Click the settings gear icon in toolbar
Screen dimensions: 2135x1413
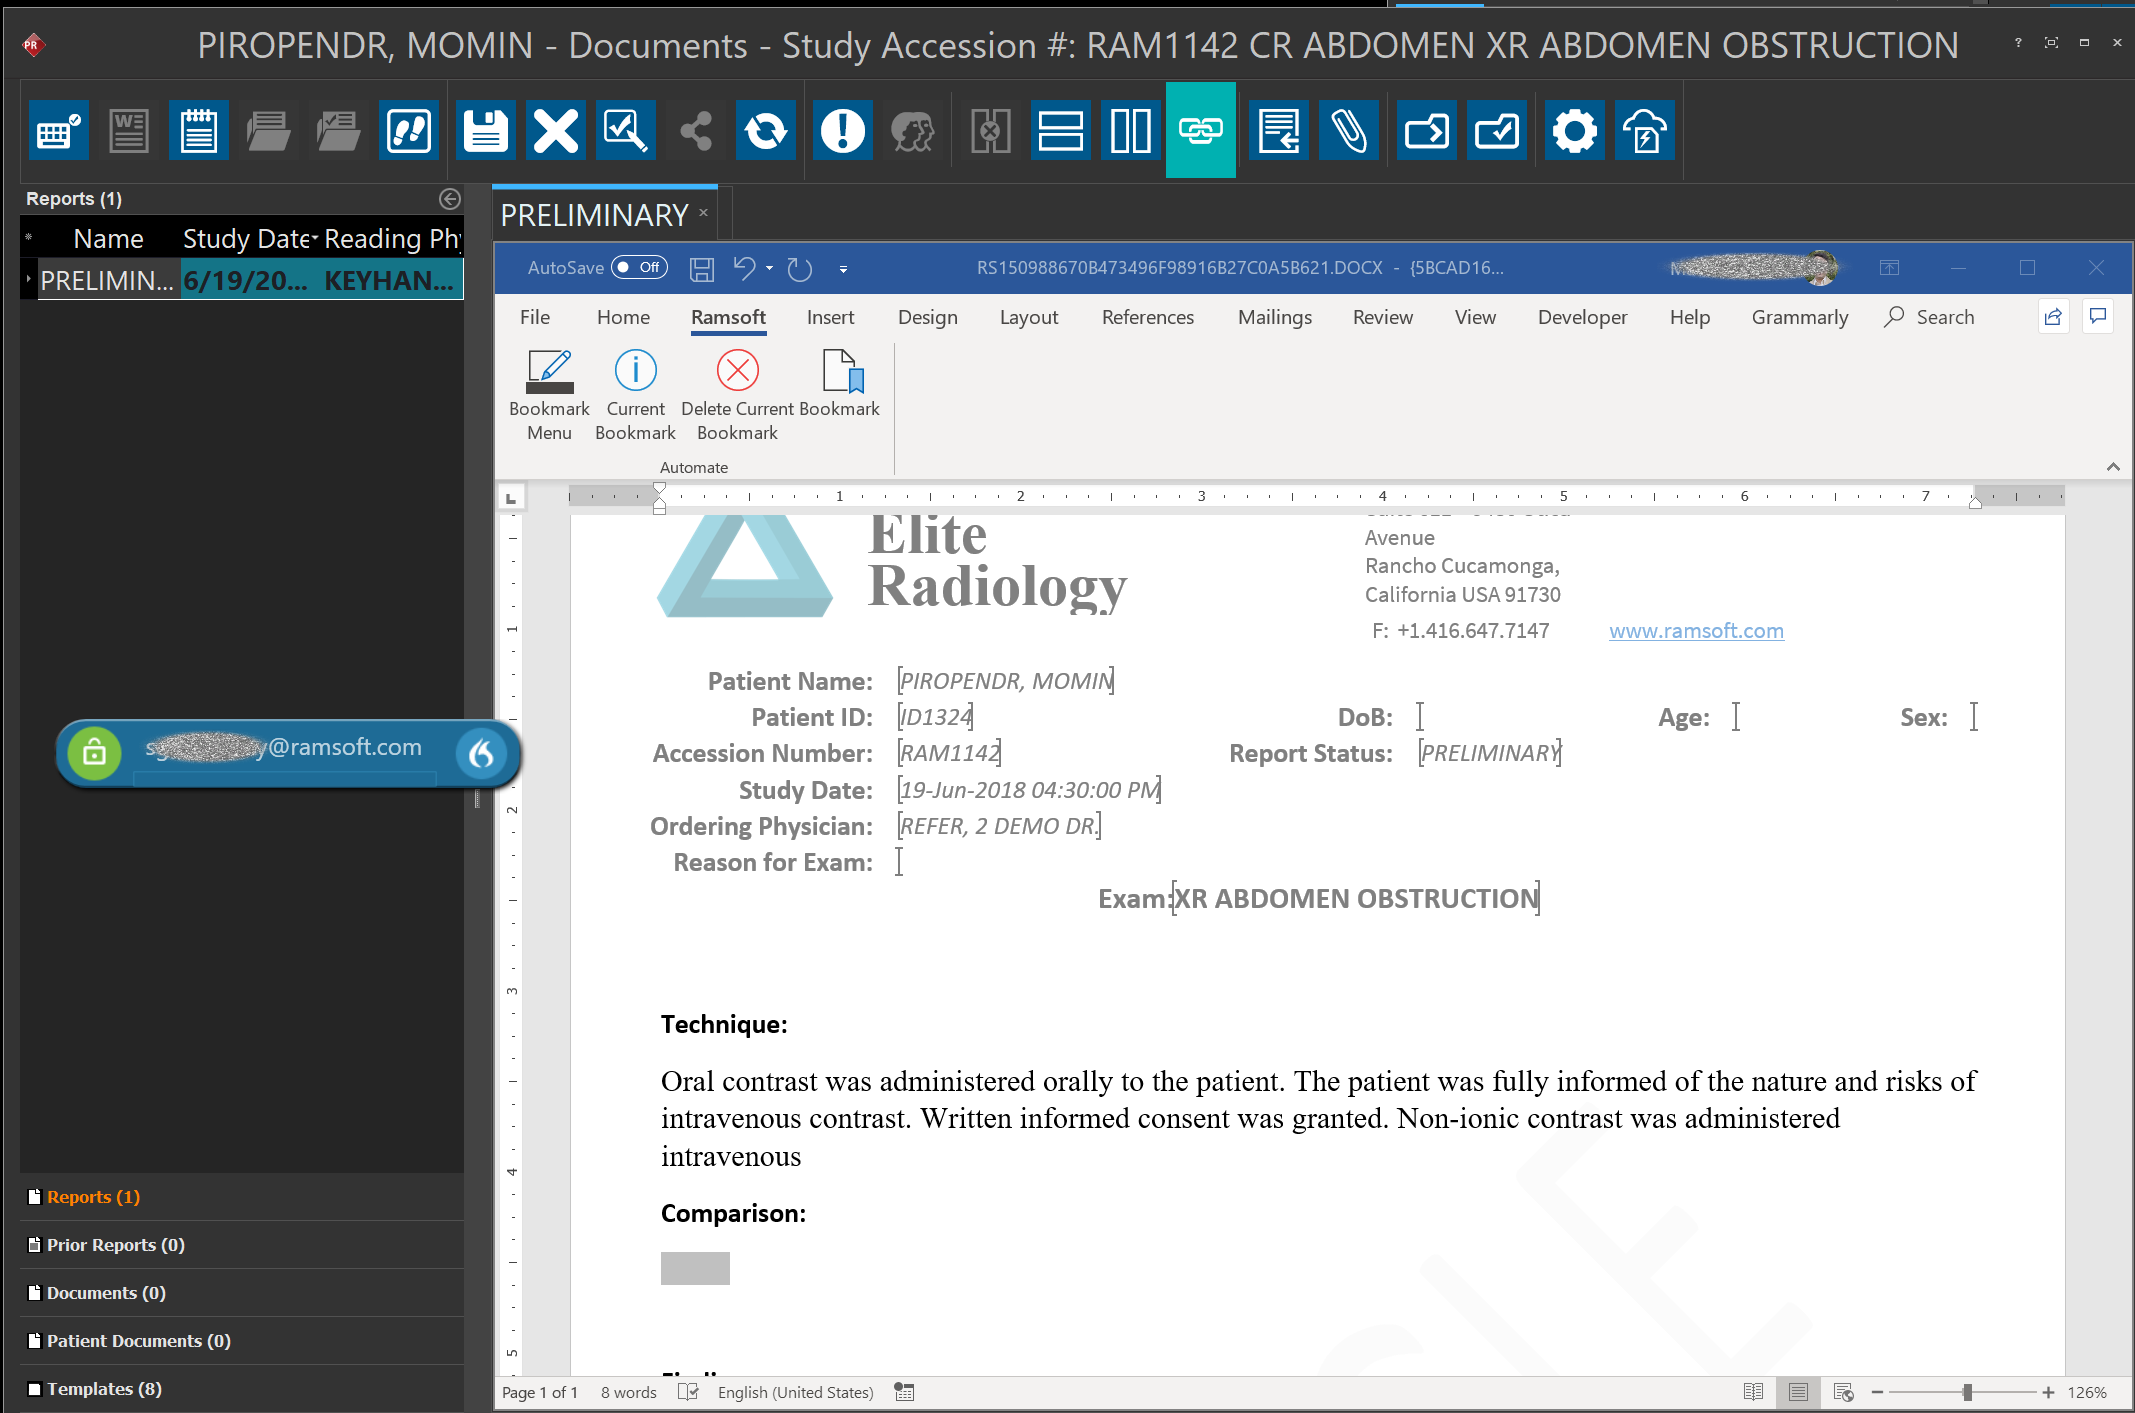[x=1574, y=131]
